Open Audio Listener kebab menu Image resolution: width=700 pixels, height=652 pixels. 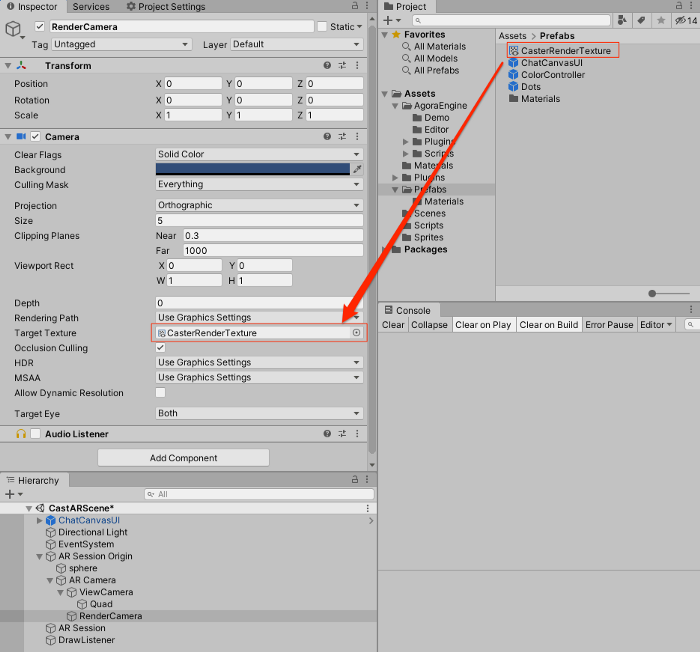tap(357, 434)
